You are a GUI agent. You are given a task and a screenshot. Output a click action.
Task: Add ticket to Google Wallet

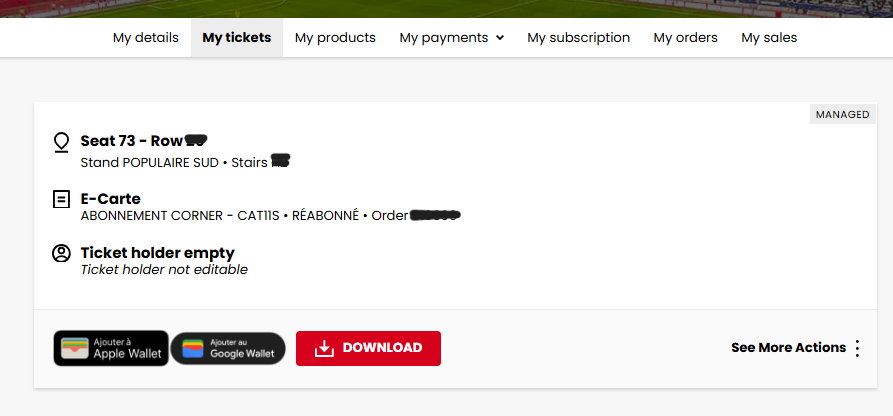[x=228, y=348]
